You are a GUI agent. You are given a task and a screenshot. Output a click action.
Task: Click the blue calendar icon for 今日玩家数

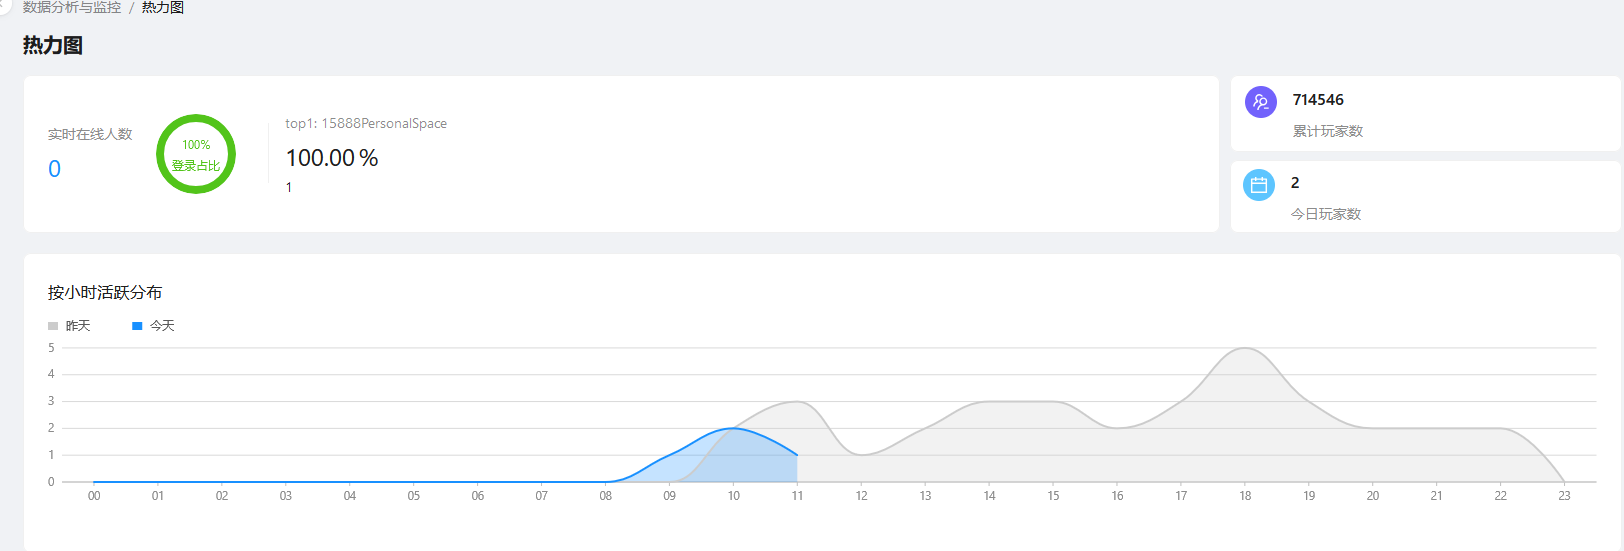[x=1259, y=185]
